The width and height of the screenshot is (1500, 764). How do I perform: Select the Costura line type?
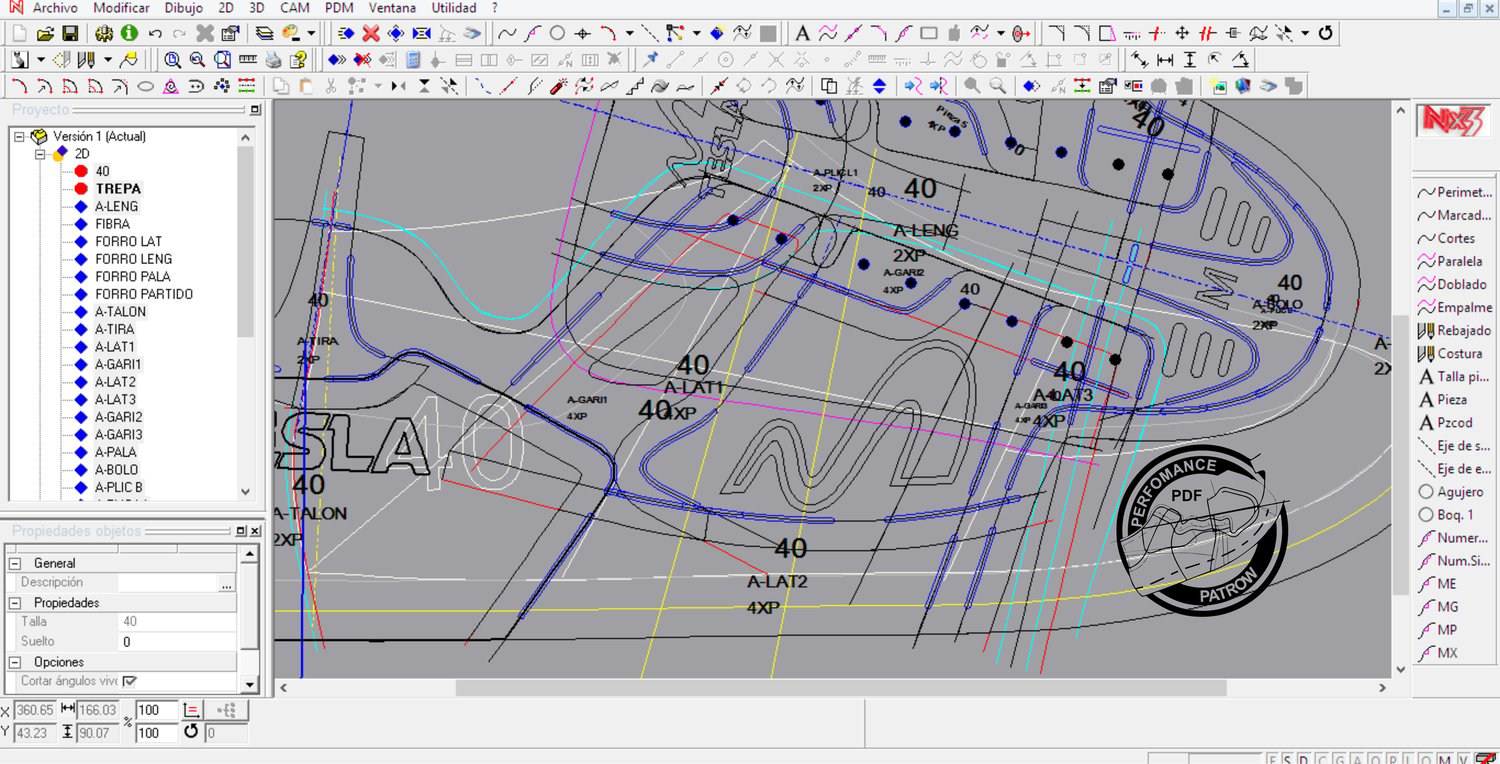pyautogui.click(x=1450, y=353)
